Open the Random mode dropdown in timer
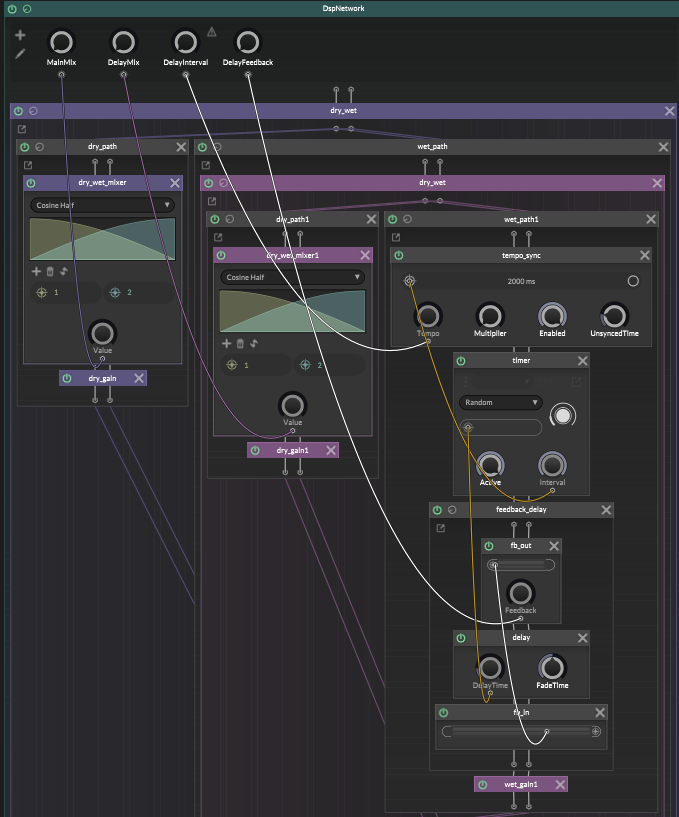This screenshot has width=679, height=817. (x=501, y=402)
